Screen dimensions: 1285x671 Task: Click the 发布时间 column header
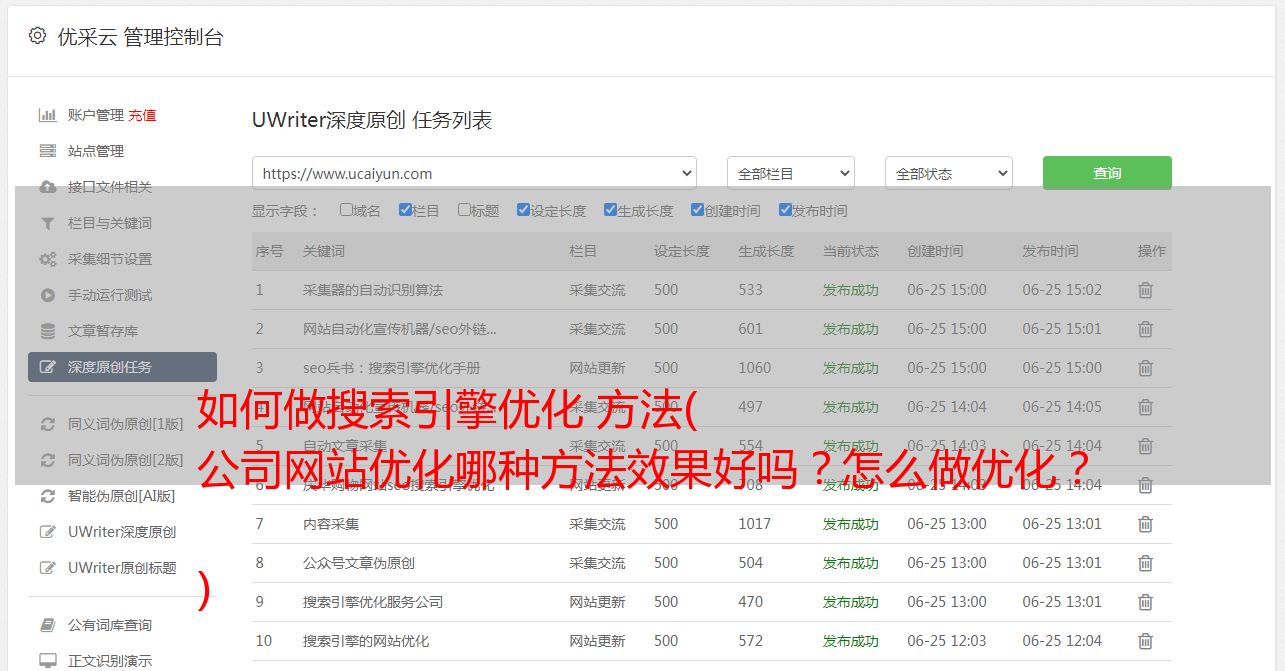click(1050, 251)
